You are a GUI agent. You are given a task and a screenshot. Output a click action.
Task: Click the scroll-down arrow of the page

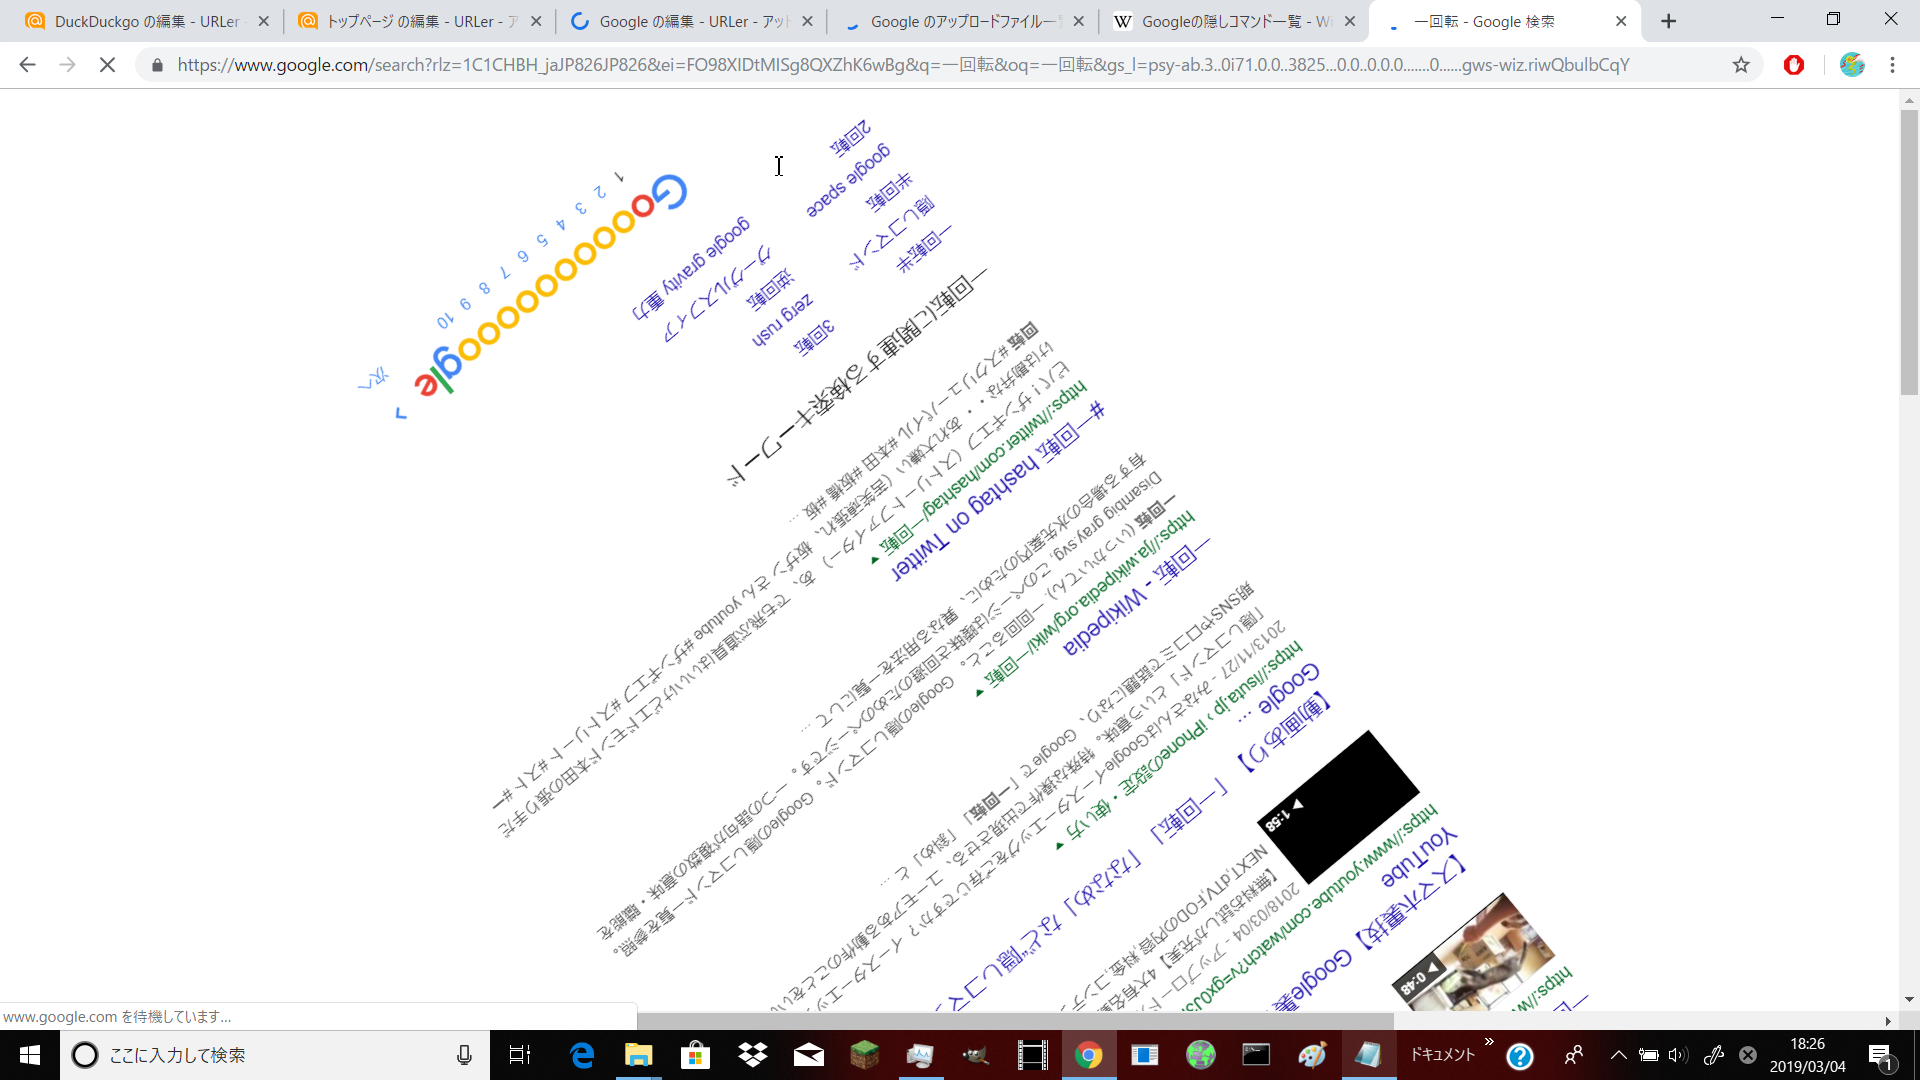pos(1909,999)
